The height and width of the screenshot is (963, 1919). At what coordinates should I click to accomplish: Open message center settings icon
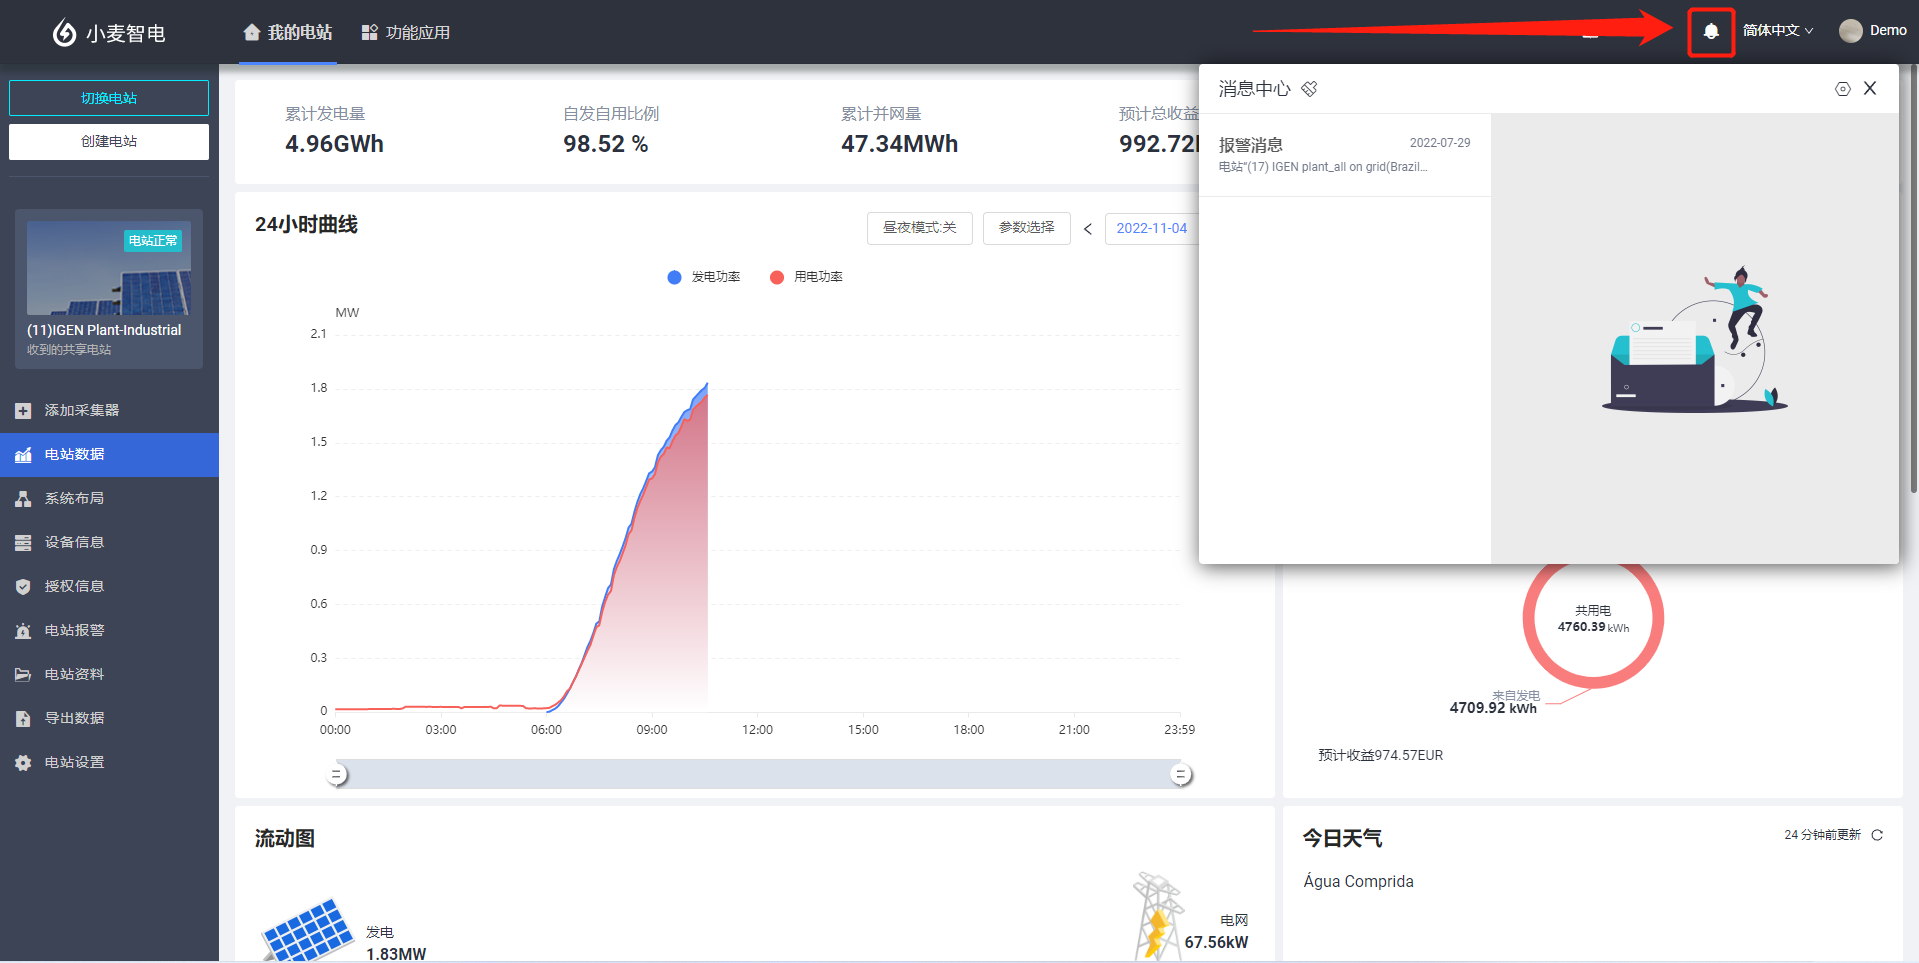click(1842, 89)
